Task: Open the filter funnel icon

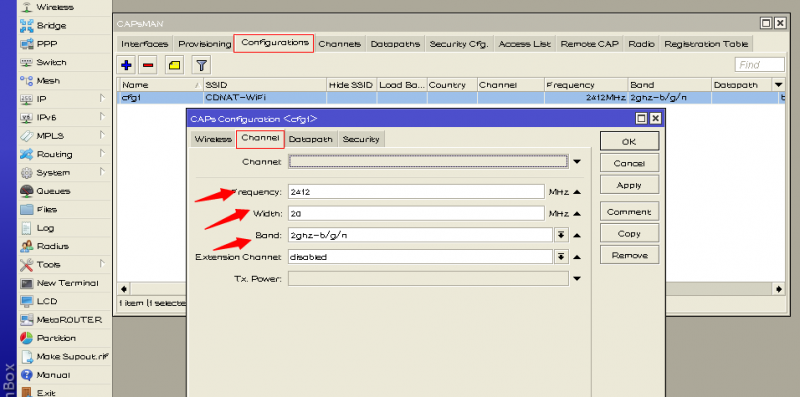Action: tap(202, 65)
